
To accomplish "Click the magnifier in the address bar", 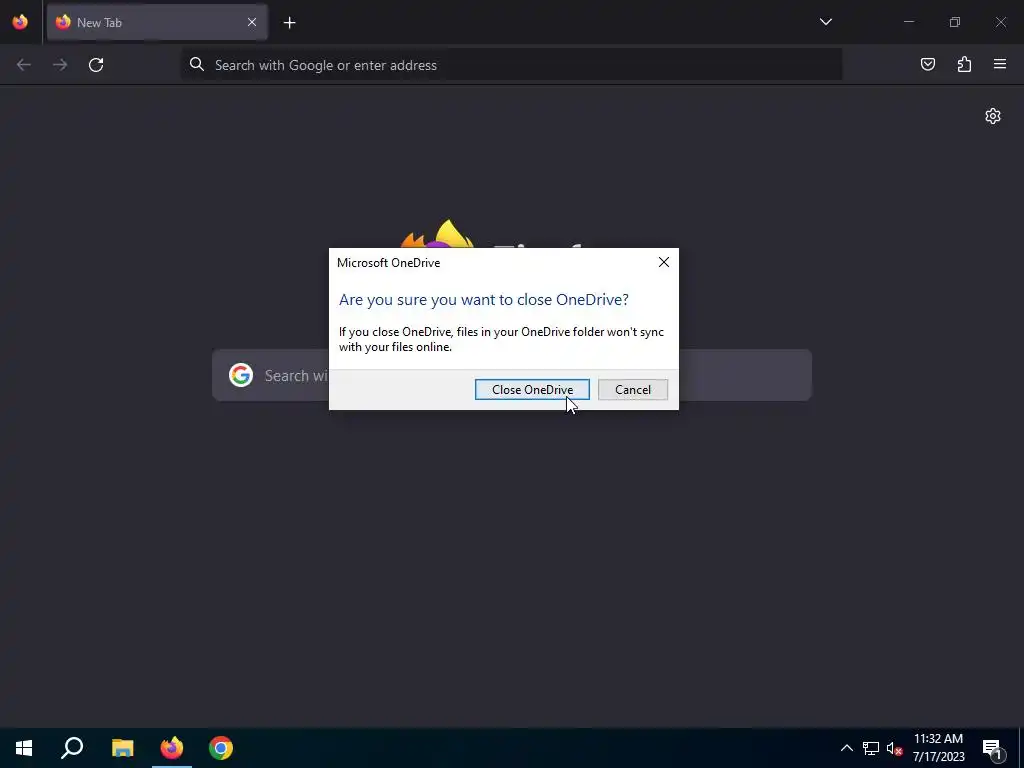I will pyautogui.click(x=197, y=64).
